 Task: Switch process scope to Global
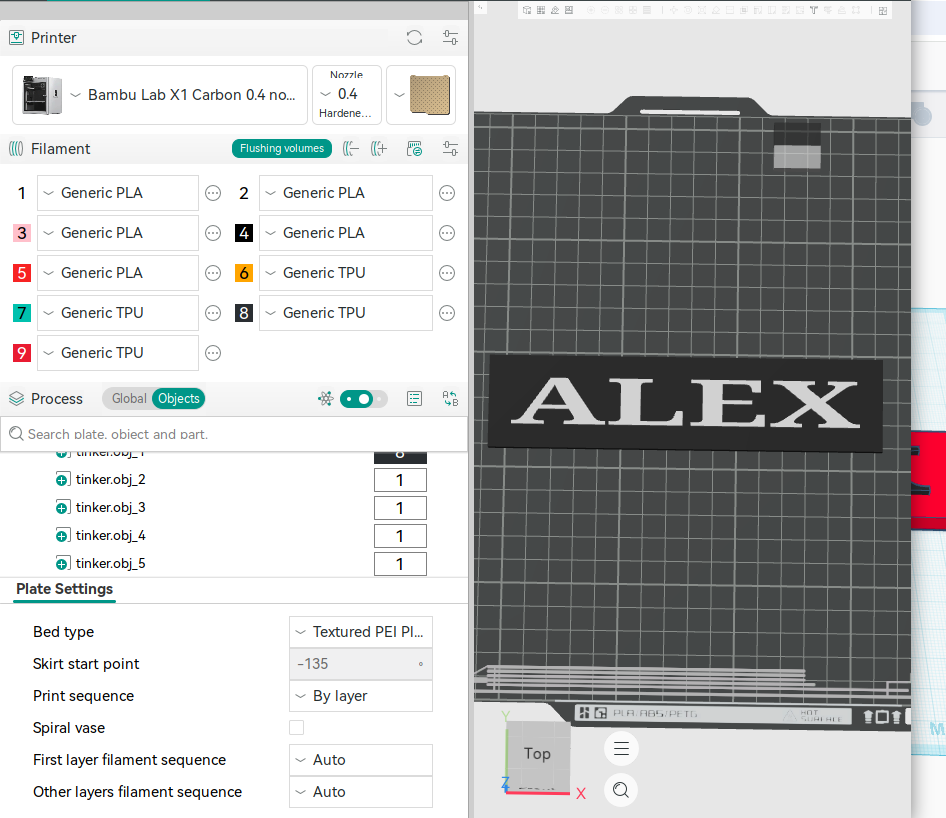point(129,399)
